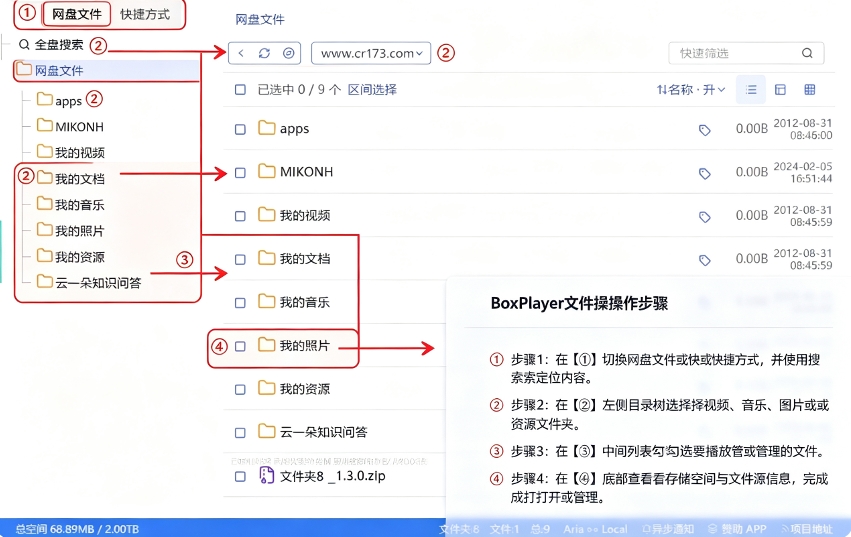
Task: Switch to the 网盘文件 tab
Action: [x=77, y=14]
